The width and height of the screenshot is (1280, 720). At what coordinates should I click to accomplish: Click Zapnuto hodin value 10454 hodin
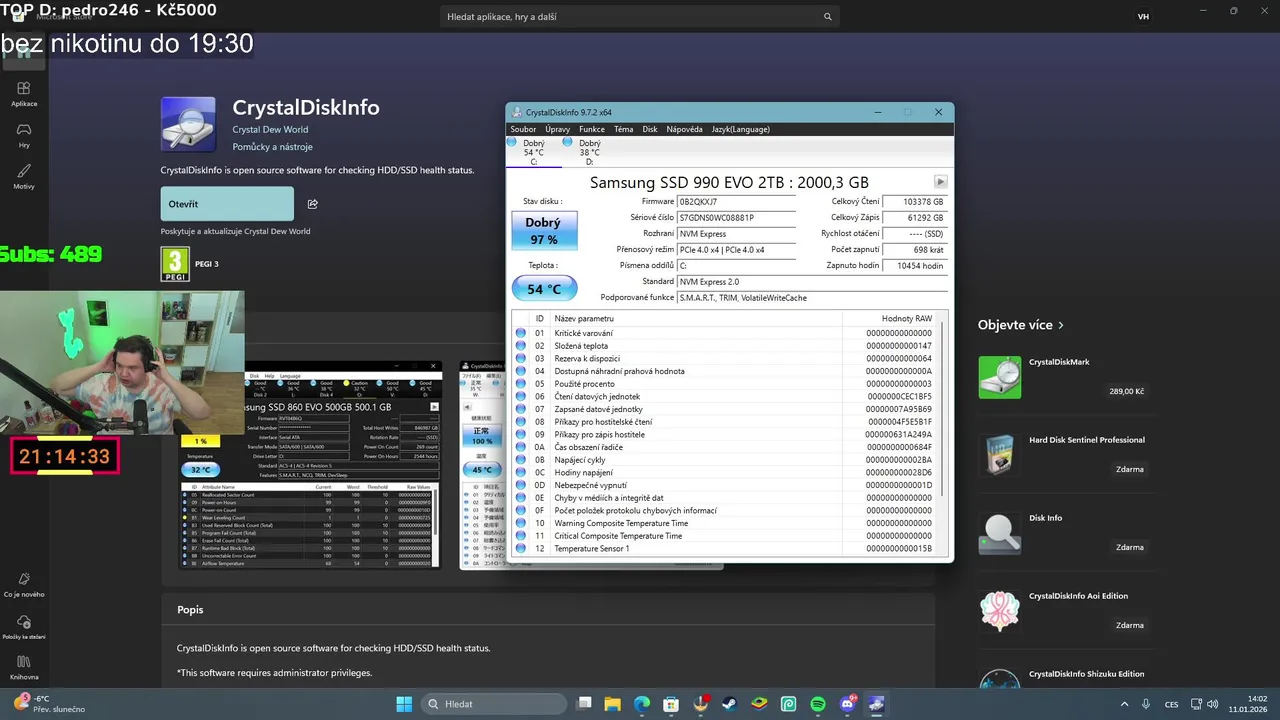[x=916, y=265]
